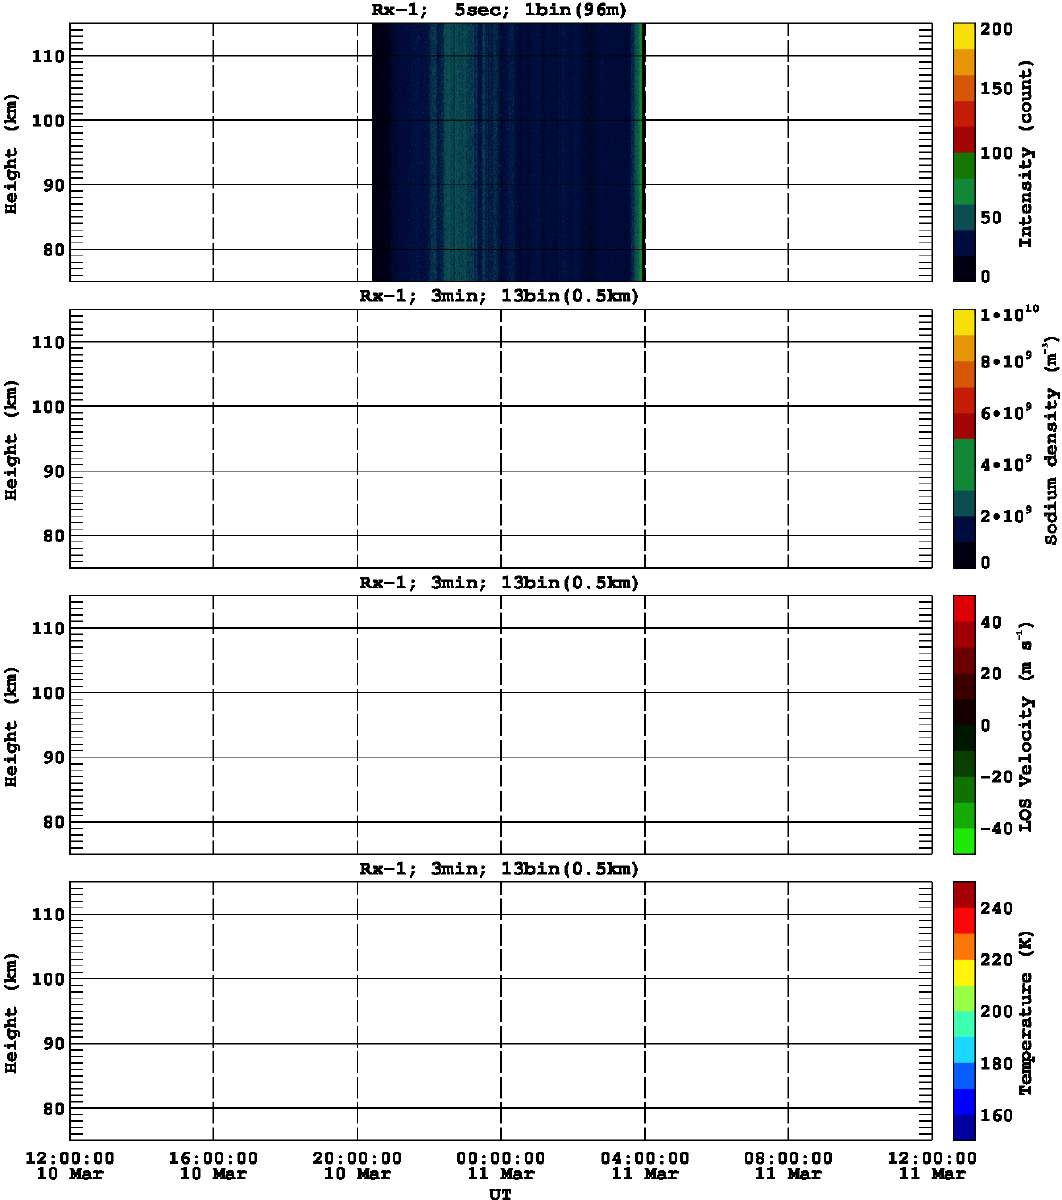Click the '16:00:00 10 Mar' time tick label
The height and width of the screenshot is (1200, 1062).
coord(213,1165)
